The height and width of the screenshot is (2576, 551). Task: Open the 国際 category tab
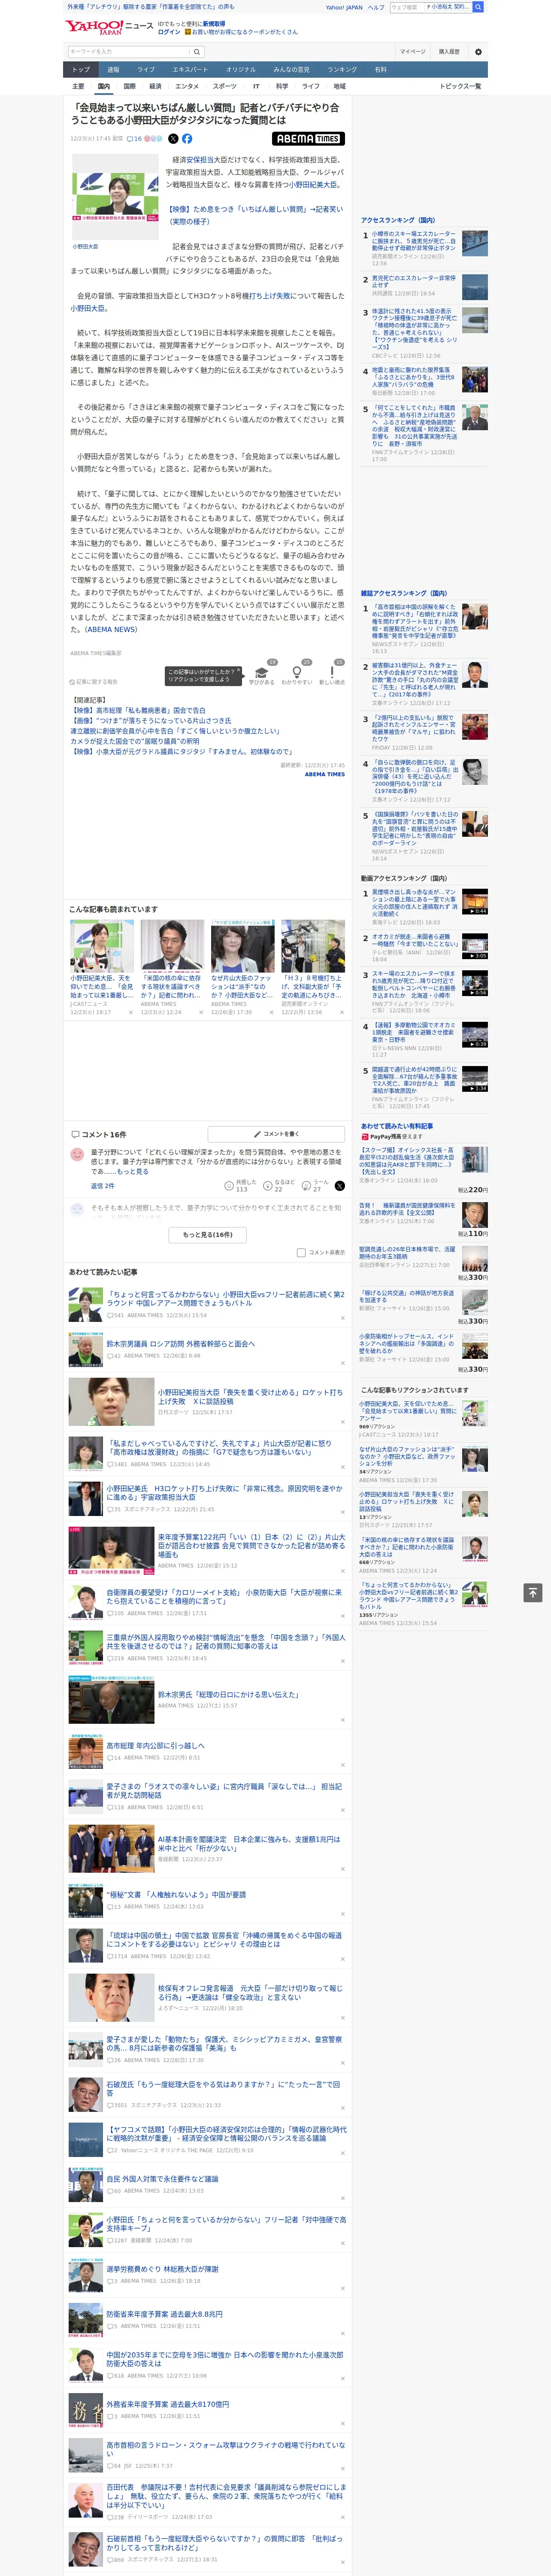click(129, 86)
